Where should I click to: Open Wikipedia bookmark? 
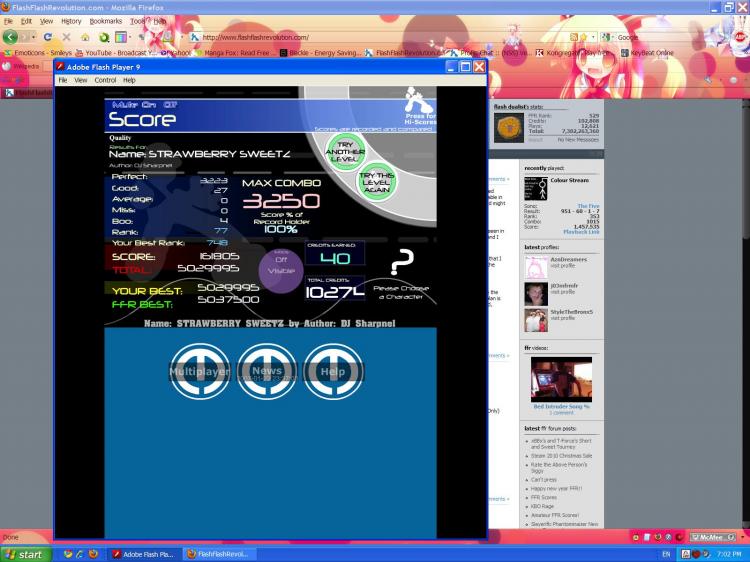[x=21, y=66]
